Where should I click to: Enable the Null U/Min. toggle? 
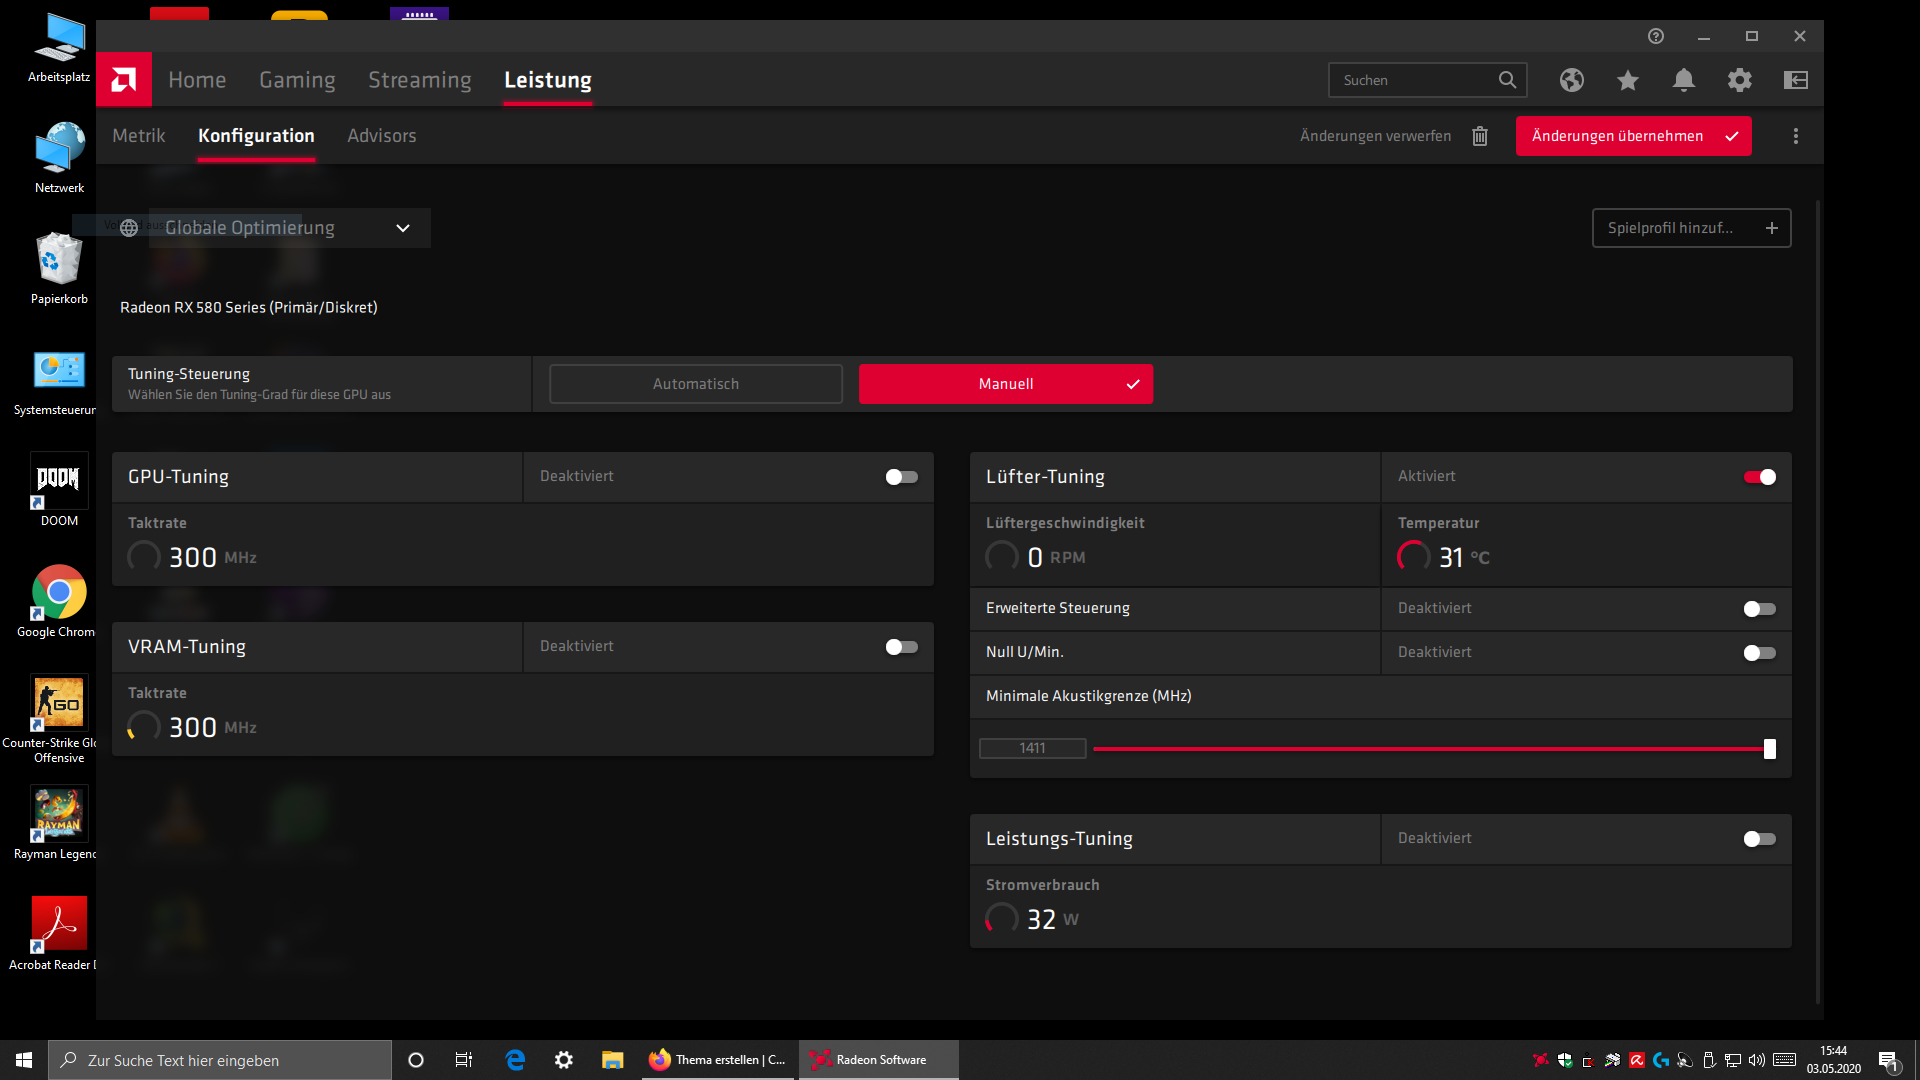click(1759, 653)
